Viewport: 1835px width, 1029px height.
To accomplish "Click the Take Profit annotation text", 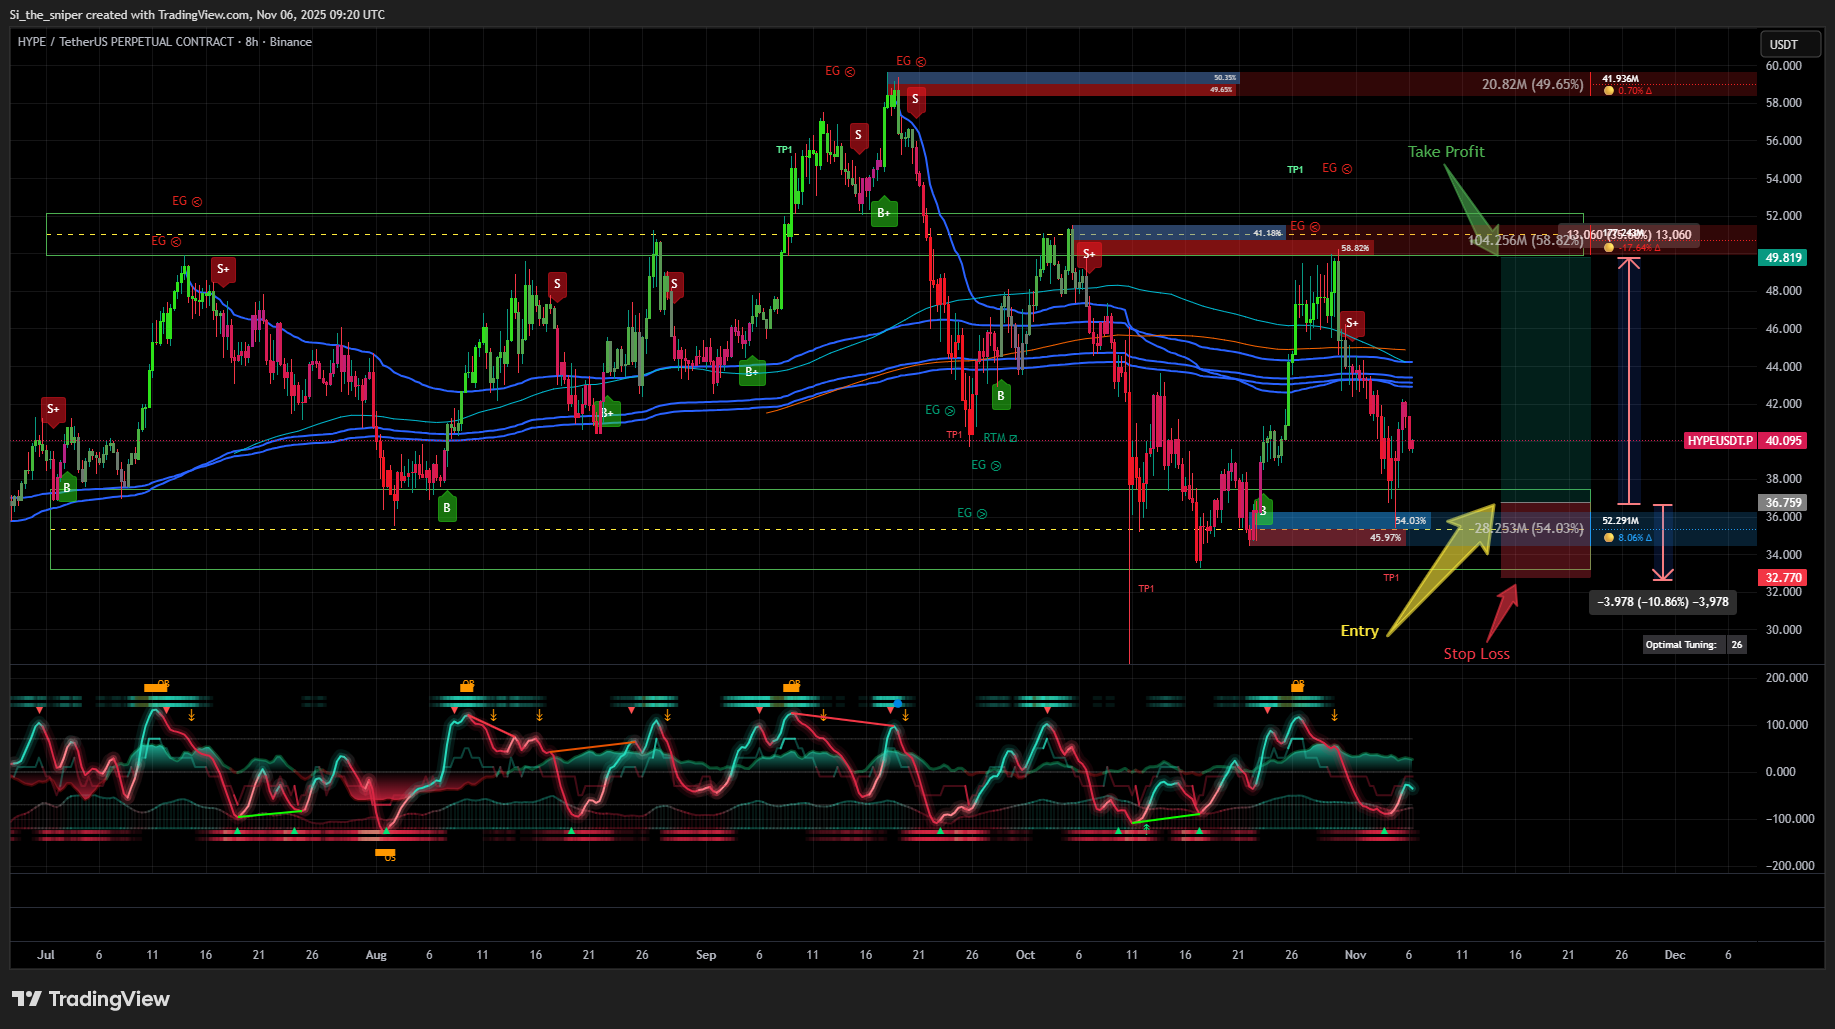I will (x=1446, y=152).
